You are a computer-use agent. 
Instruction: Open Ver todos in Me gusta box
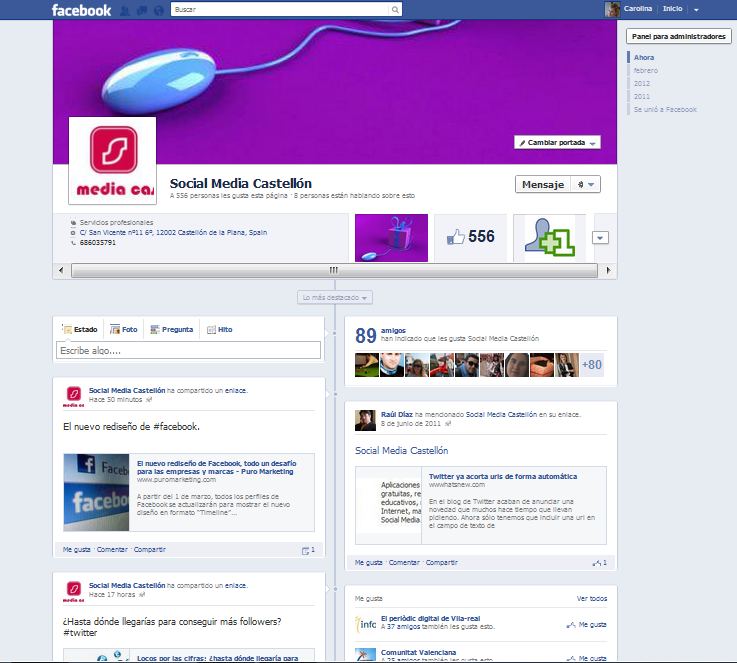coord(592,599)
